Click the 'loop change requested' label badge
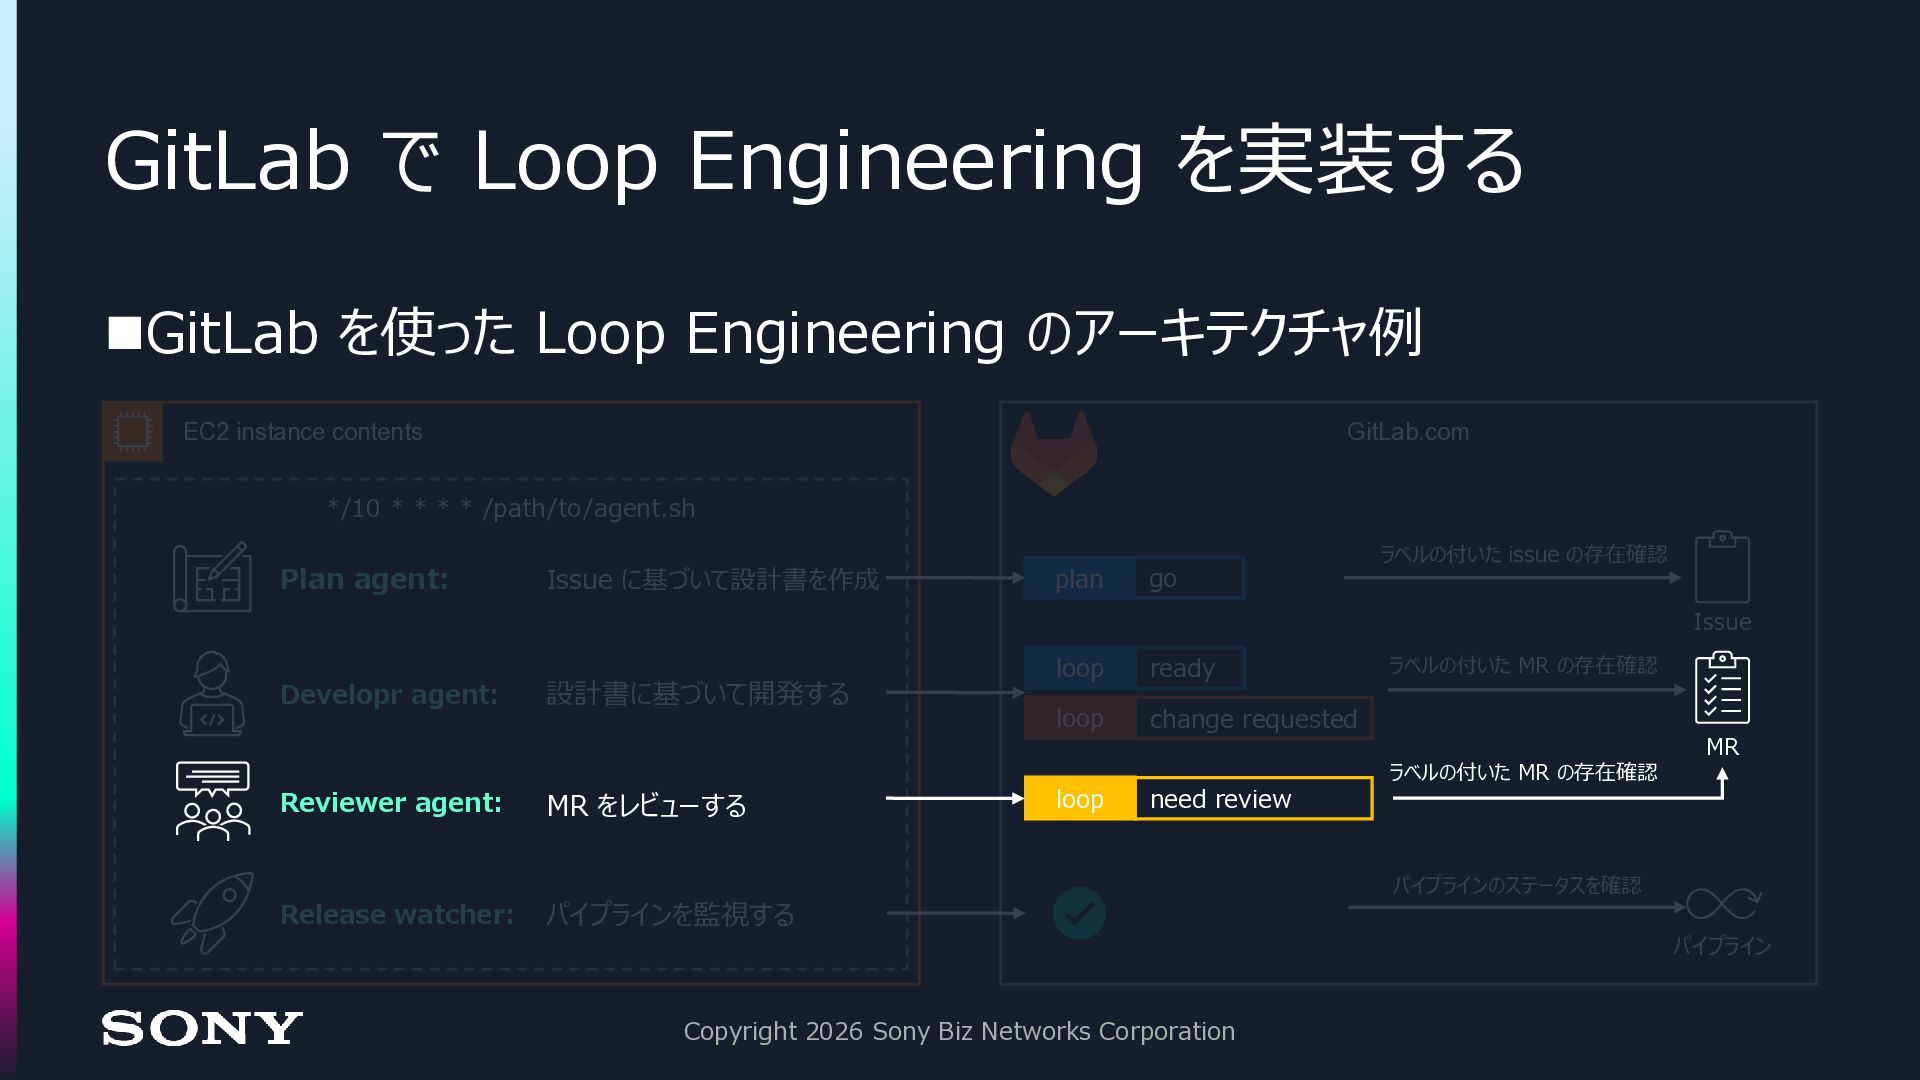1920x1080 pixels. [1198, 718]
